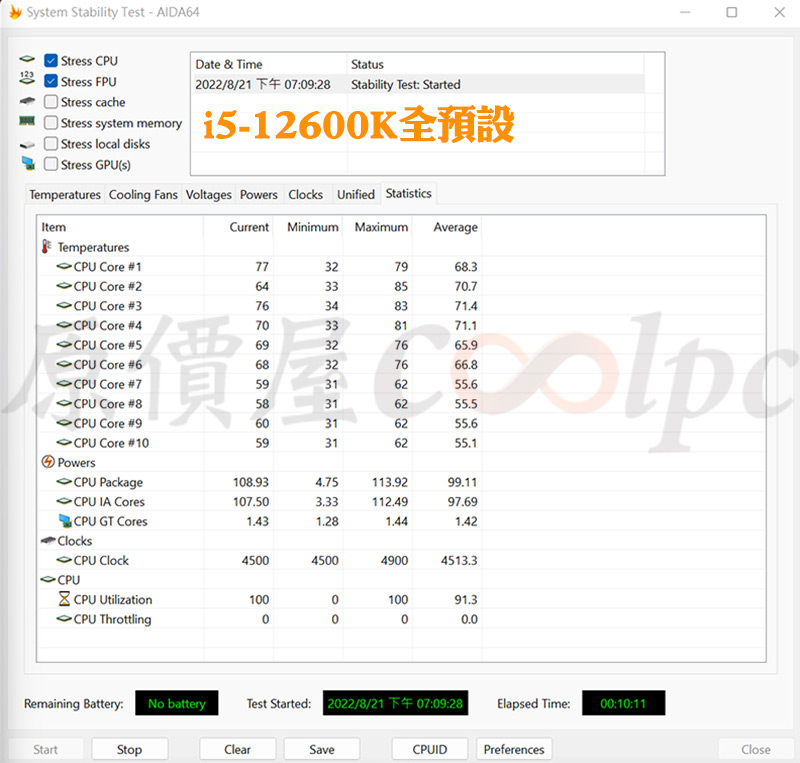The height and width of the screenshot is (763, 800).
Task: Click the chip icon beside CPU Core #7
Action: pyautogui.click(x=64, y=383)
